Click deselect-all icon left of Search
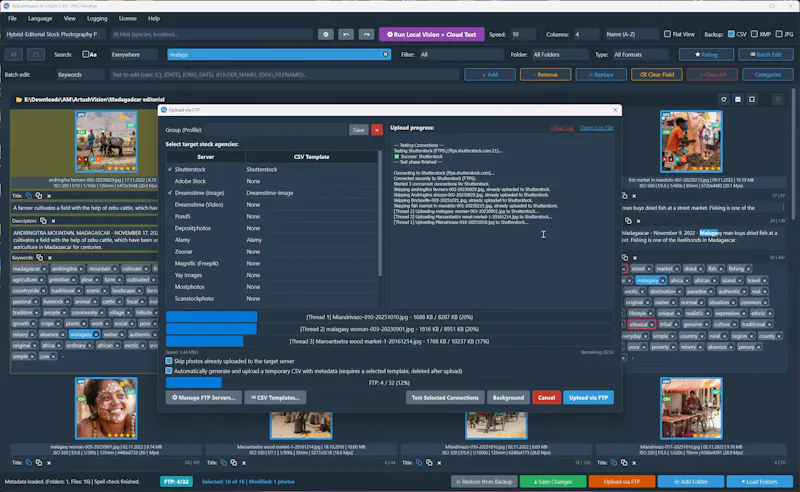This screenshot has height=492, width=800. tap(35, 54)
